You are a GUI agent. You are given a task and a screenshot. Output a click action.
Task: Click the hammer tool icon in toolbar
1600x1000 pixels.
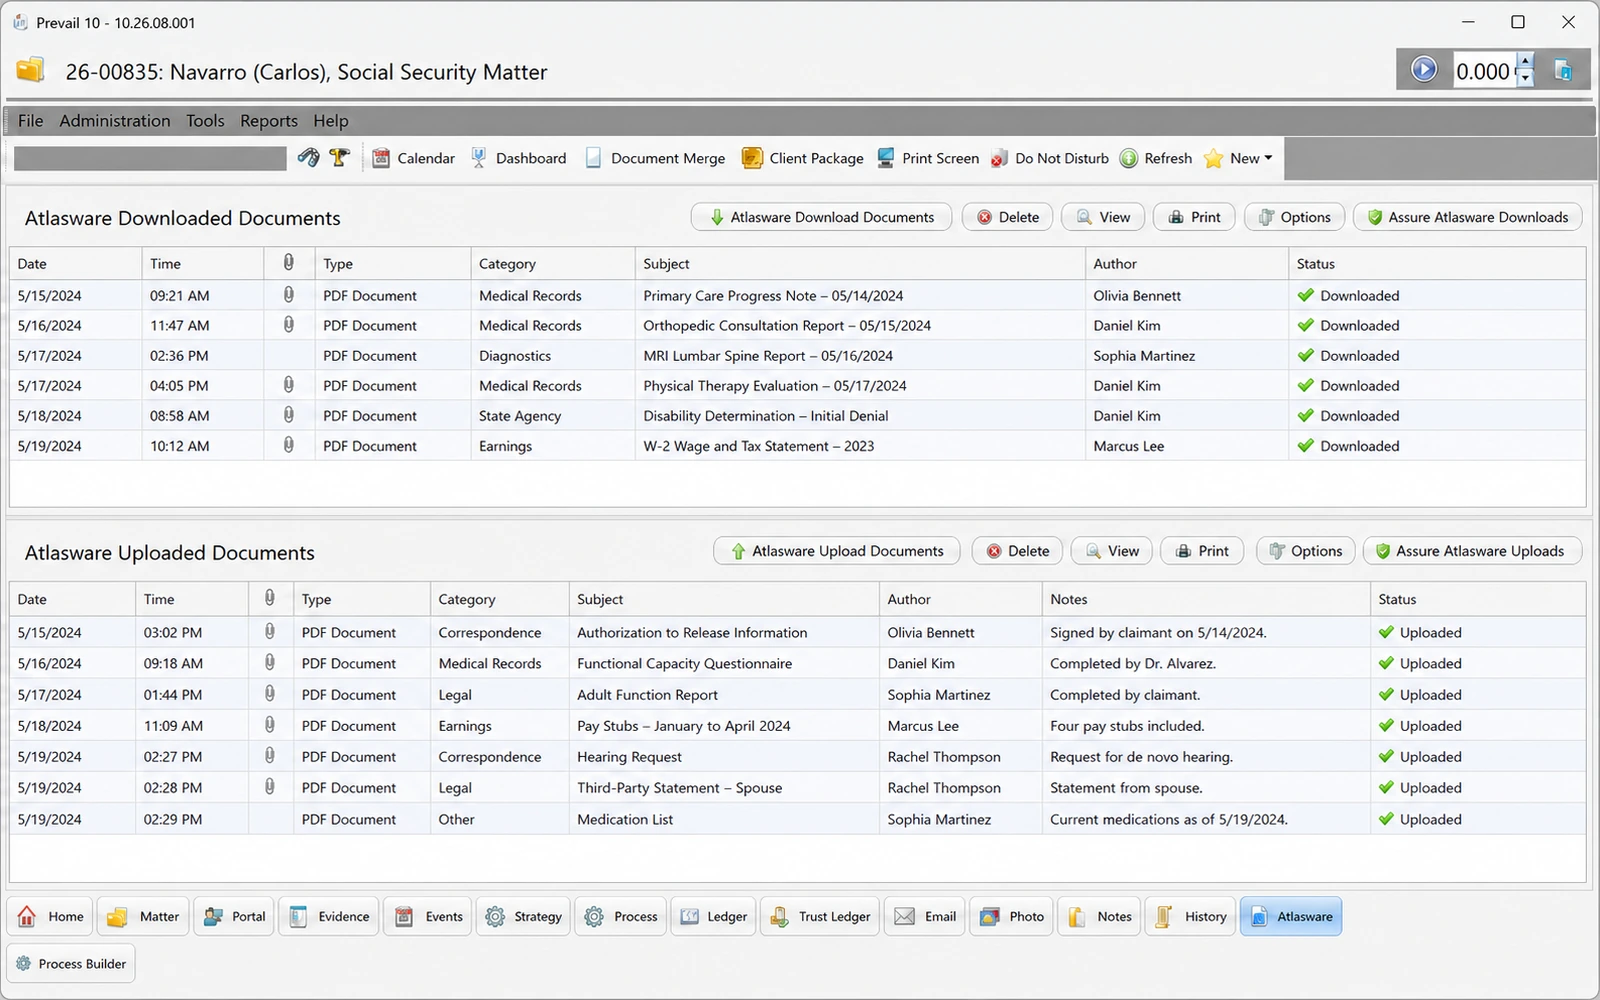coord(339,158)
